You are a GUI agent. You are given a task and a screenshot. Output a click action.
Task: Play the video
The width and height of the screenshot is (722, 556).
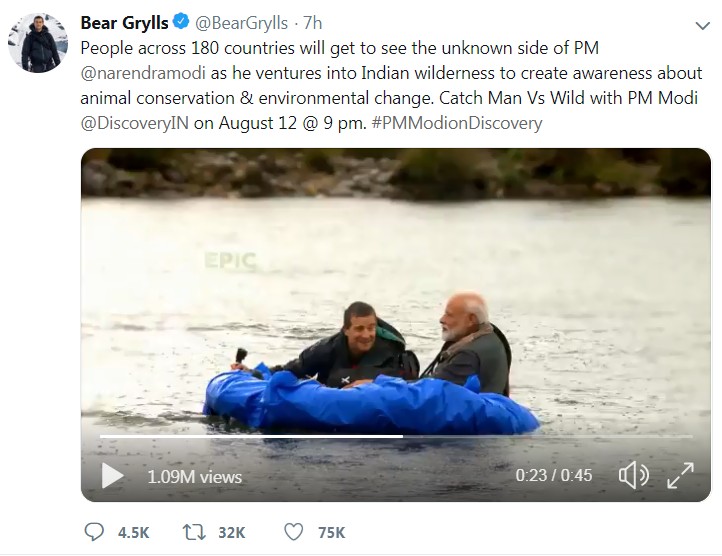click(112, 476)
